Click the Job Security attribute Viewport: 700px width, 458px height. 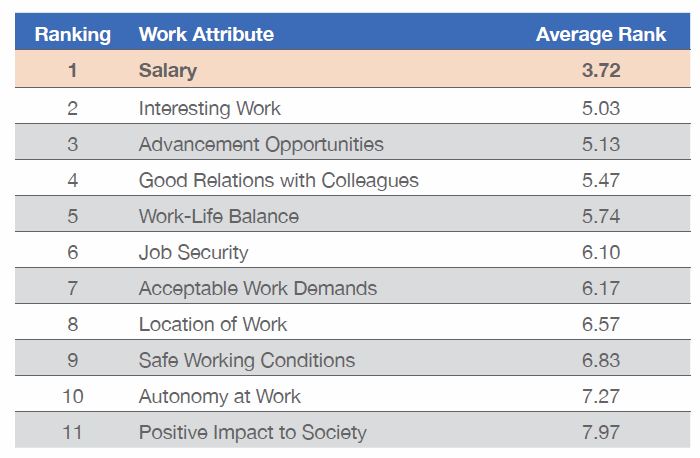coord(193,253)
